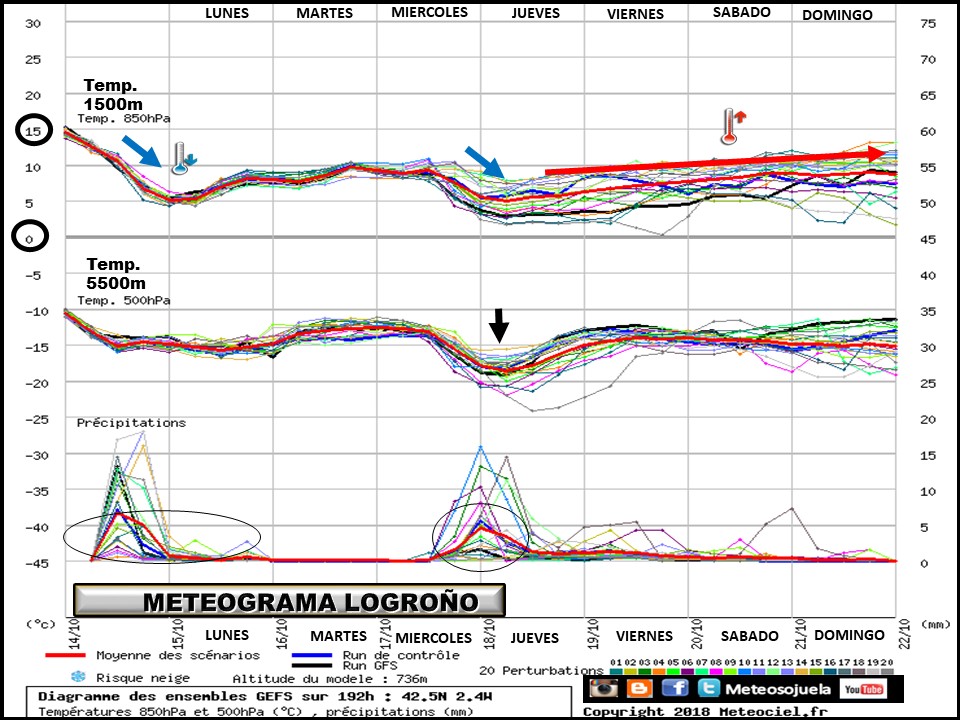Image resolution: width=960 pixels, height=720 pixels.
Task: Click the Temp. 1500m annotation
Action: pyautogui.click(x=113, y=94)
